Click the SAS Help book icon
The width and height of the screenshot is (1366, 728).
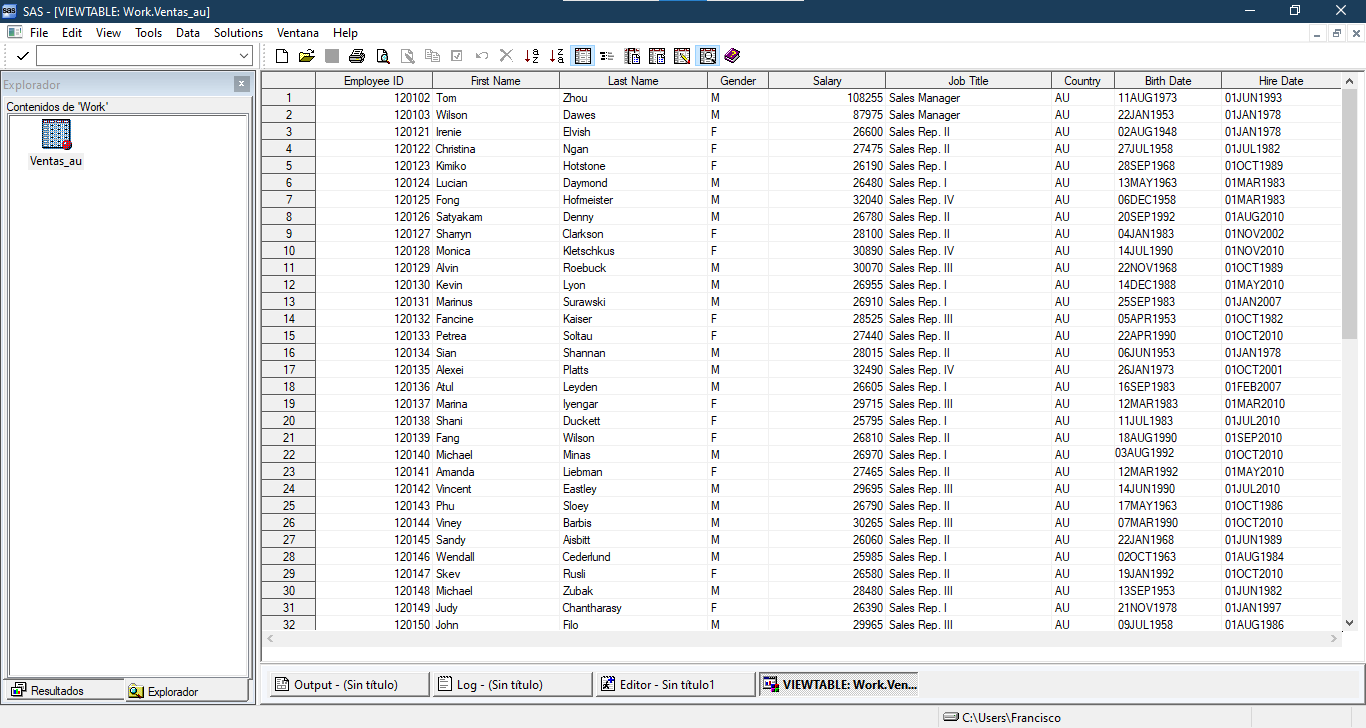(732, 56)
